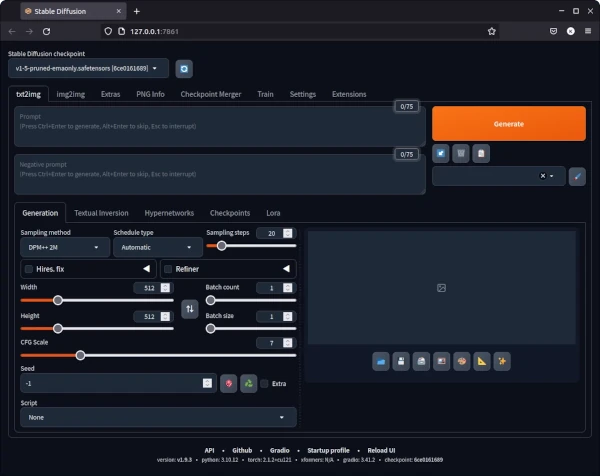600x476 pixels.
Task: Click the round extension icon beside Pocket
Action: pos(571,31)
